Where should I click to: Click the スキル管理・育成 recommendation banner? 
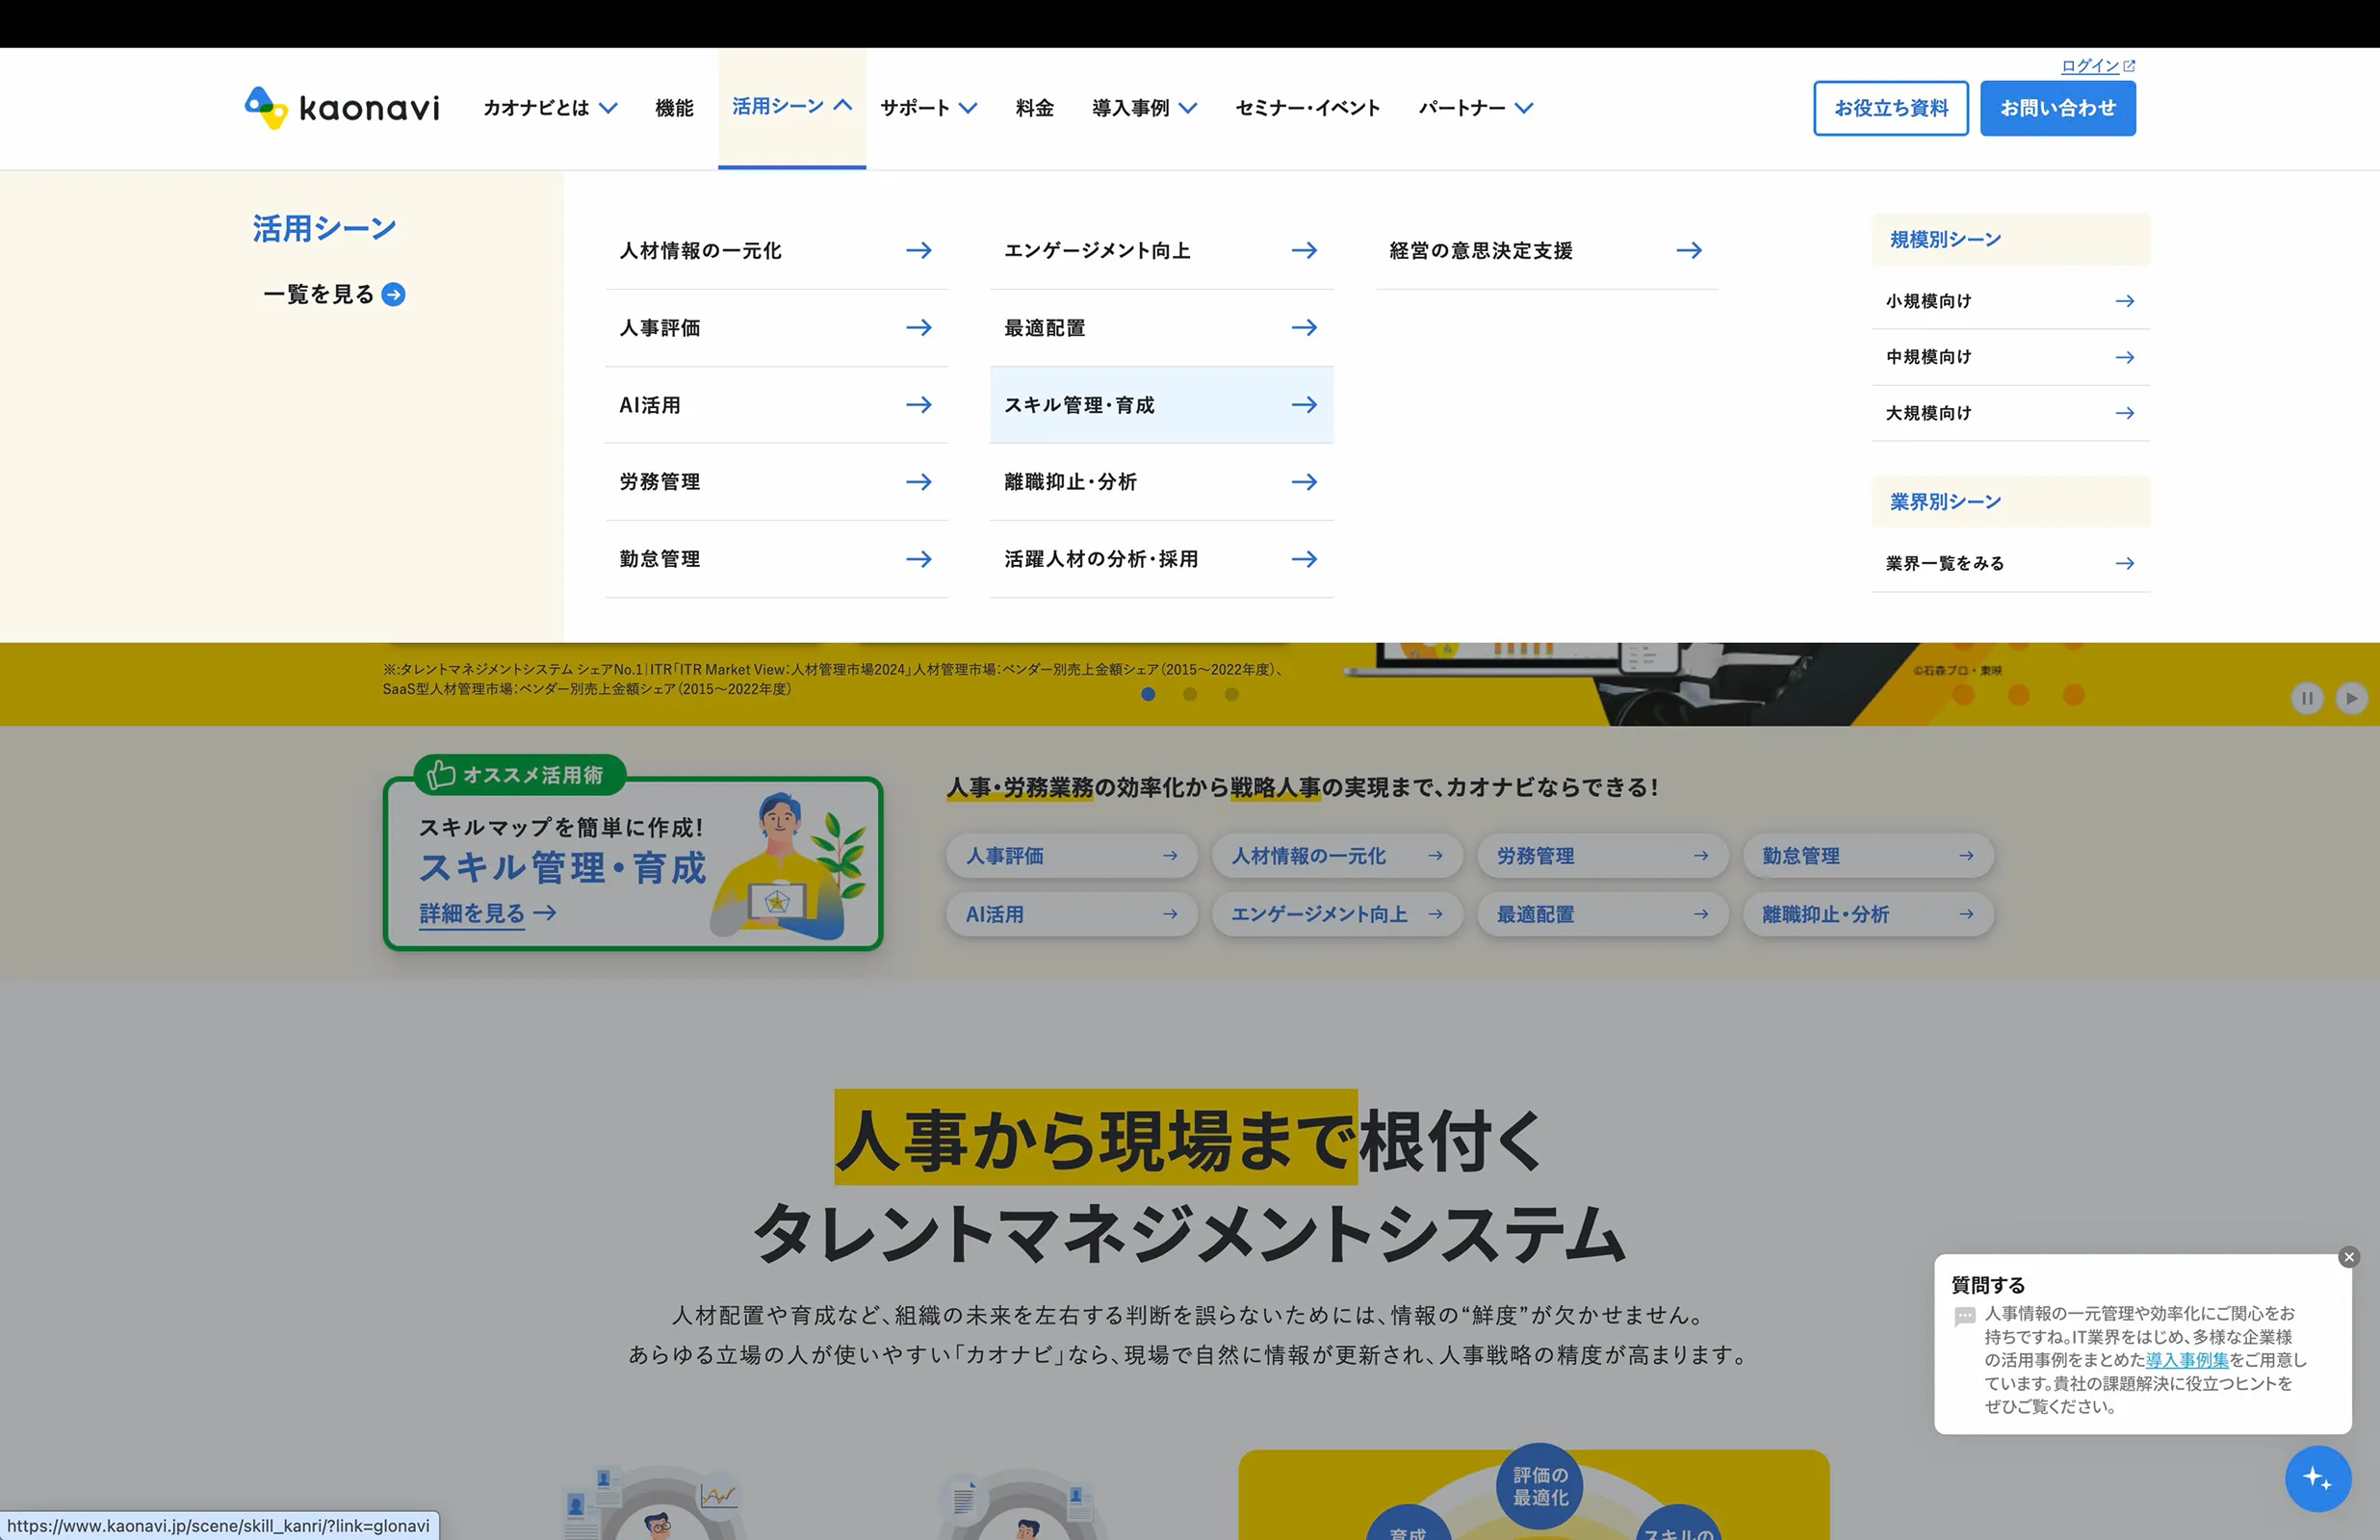pos(633,863)
